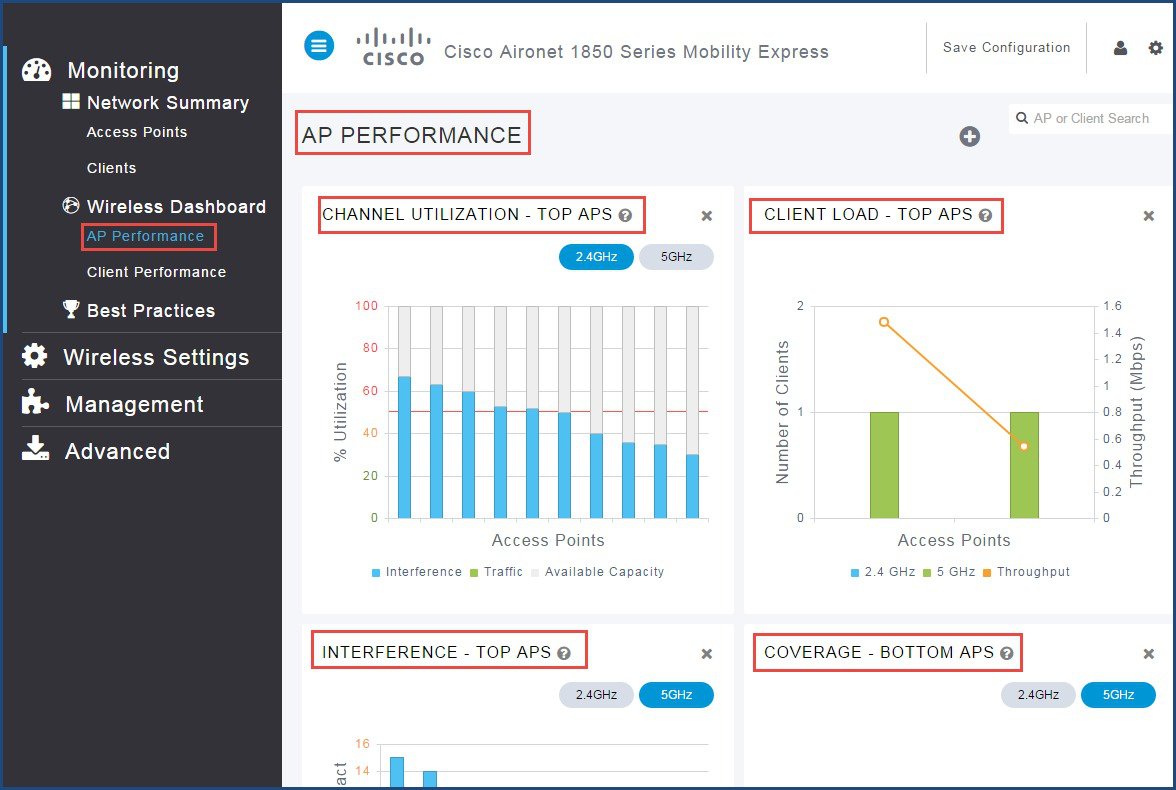Image resolution: width=1176 pixels, height=790 pixels.
Task: Open the user account icon
Action: click(1120, 48)
